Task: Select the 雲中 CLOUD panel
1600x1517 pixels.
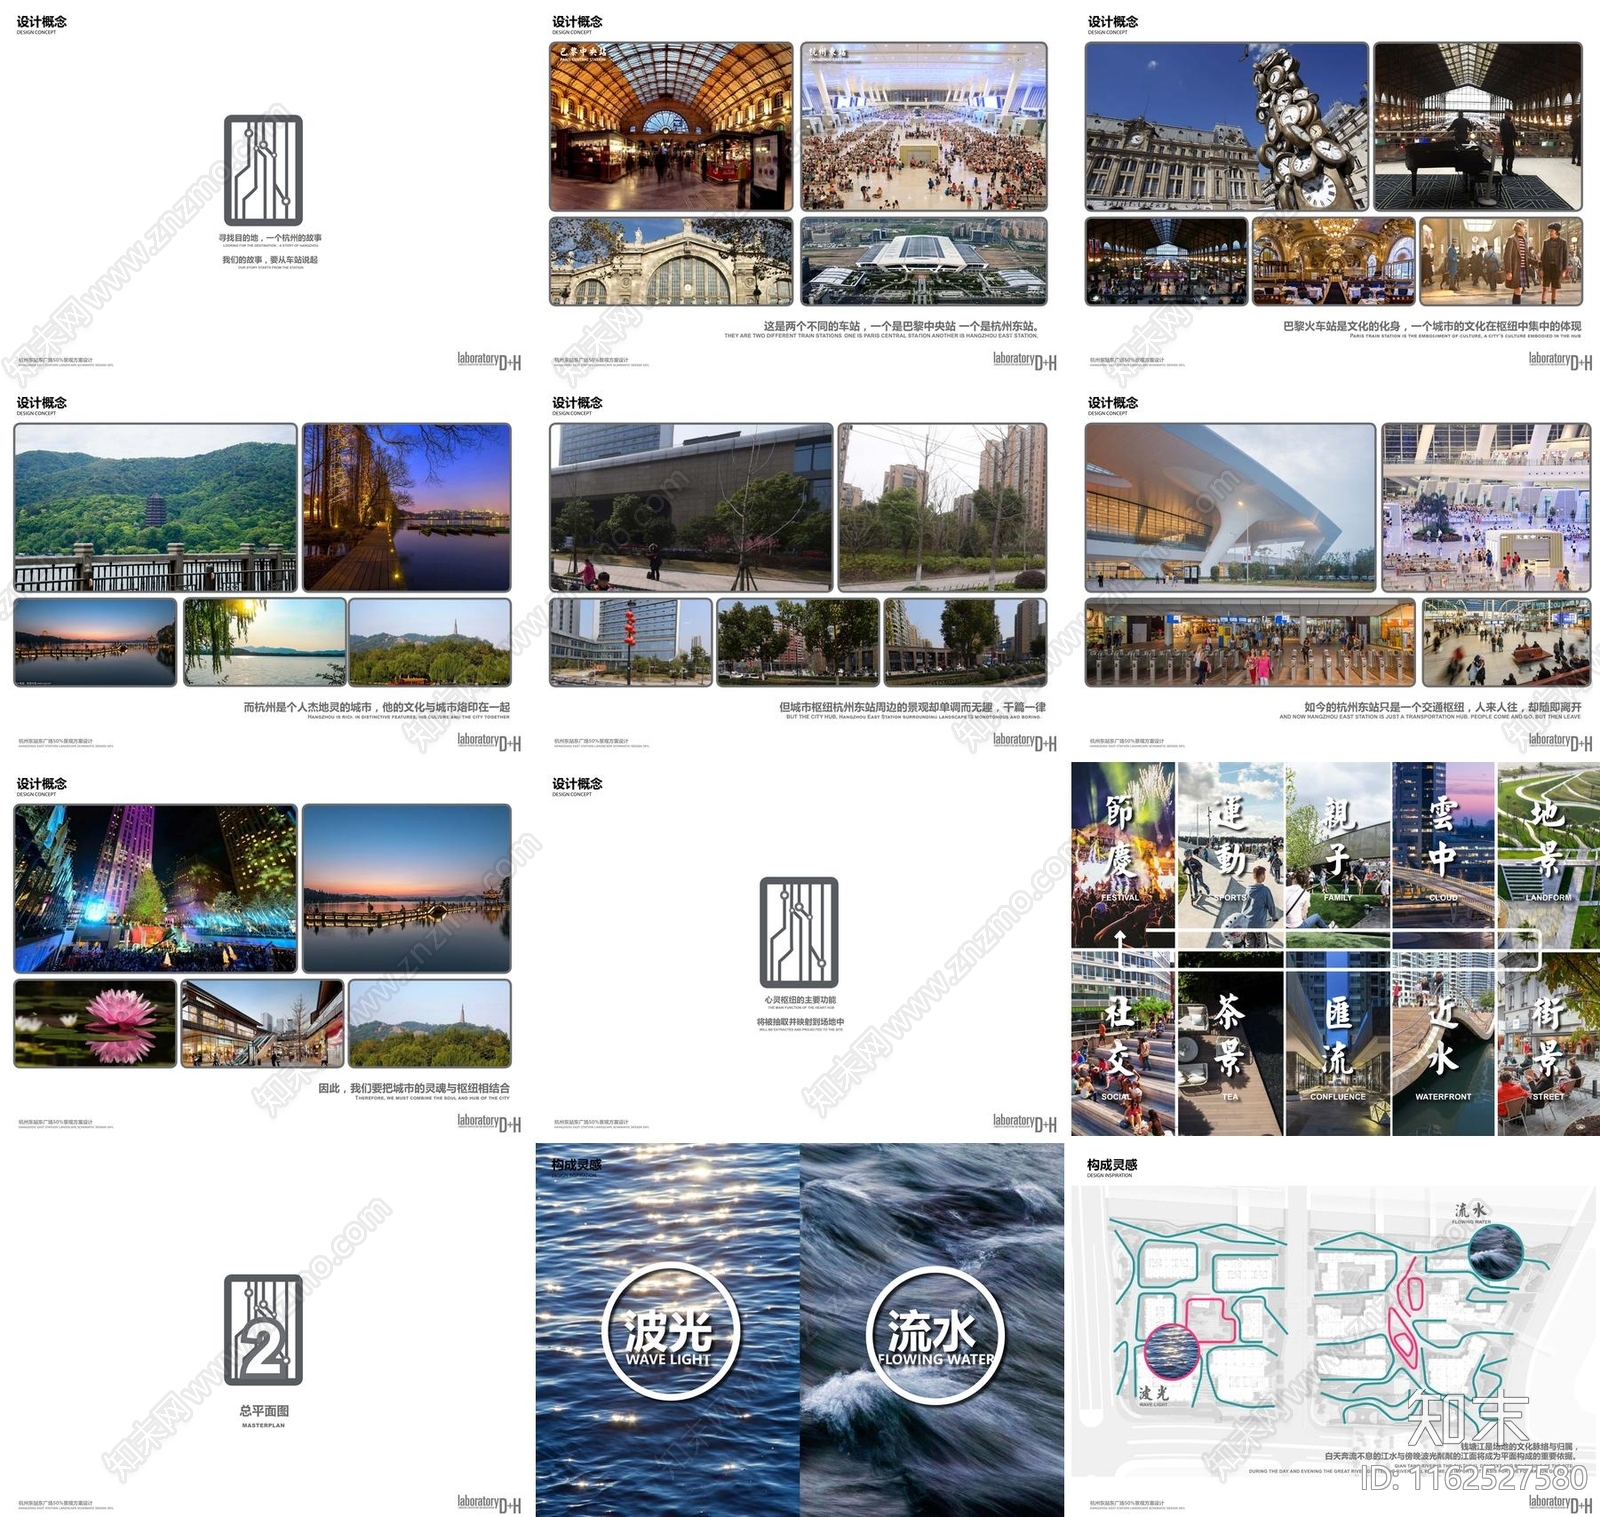Action: pyautogui.click(x=1443, y=855)
